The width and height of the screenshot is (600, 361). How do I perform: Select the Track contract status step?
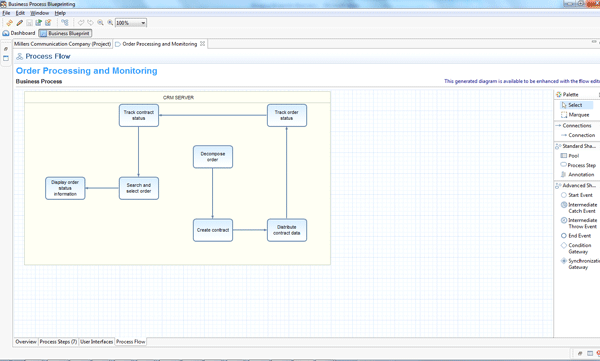point(139,115)
